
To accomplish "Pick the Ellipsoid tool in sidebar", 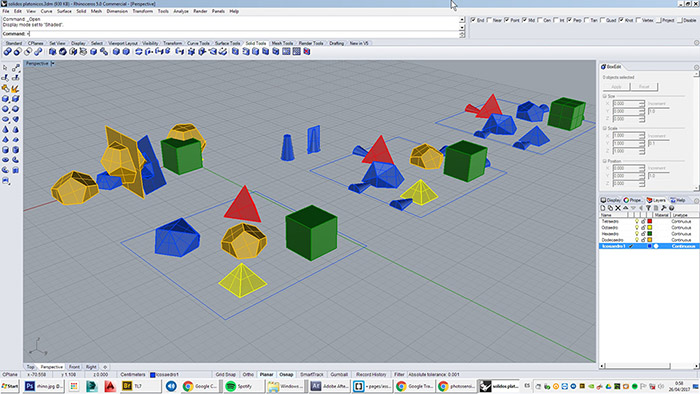I will point(5,119).
